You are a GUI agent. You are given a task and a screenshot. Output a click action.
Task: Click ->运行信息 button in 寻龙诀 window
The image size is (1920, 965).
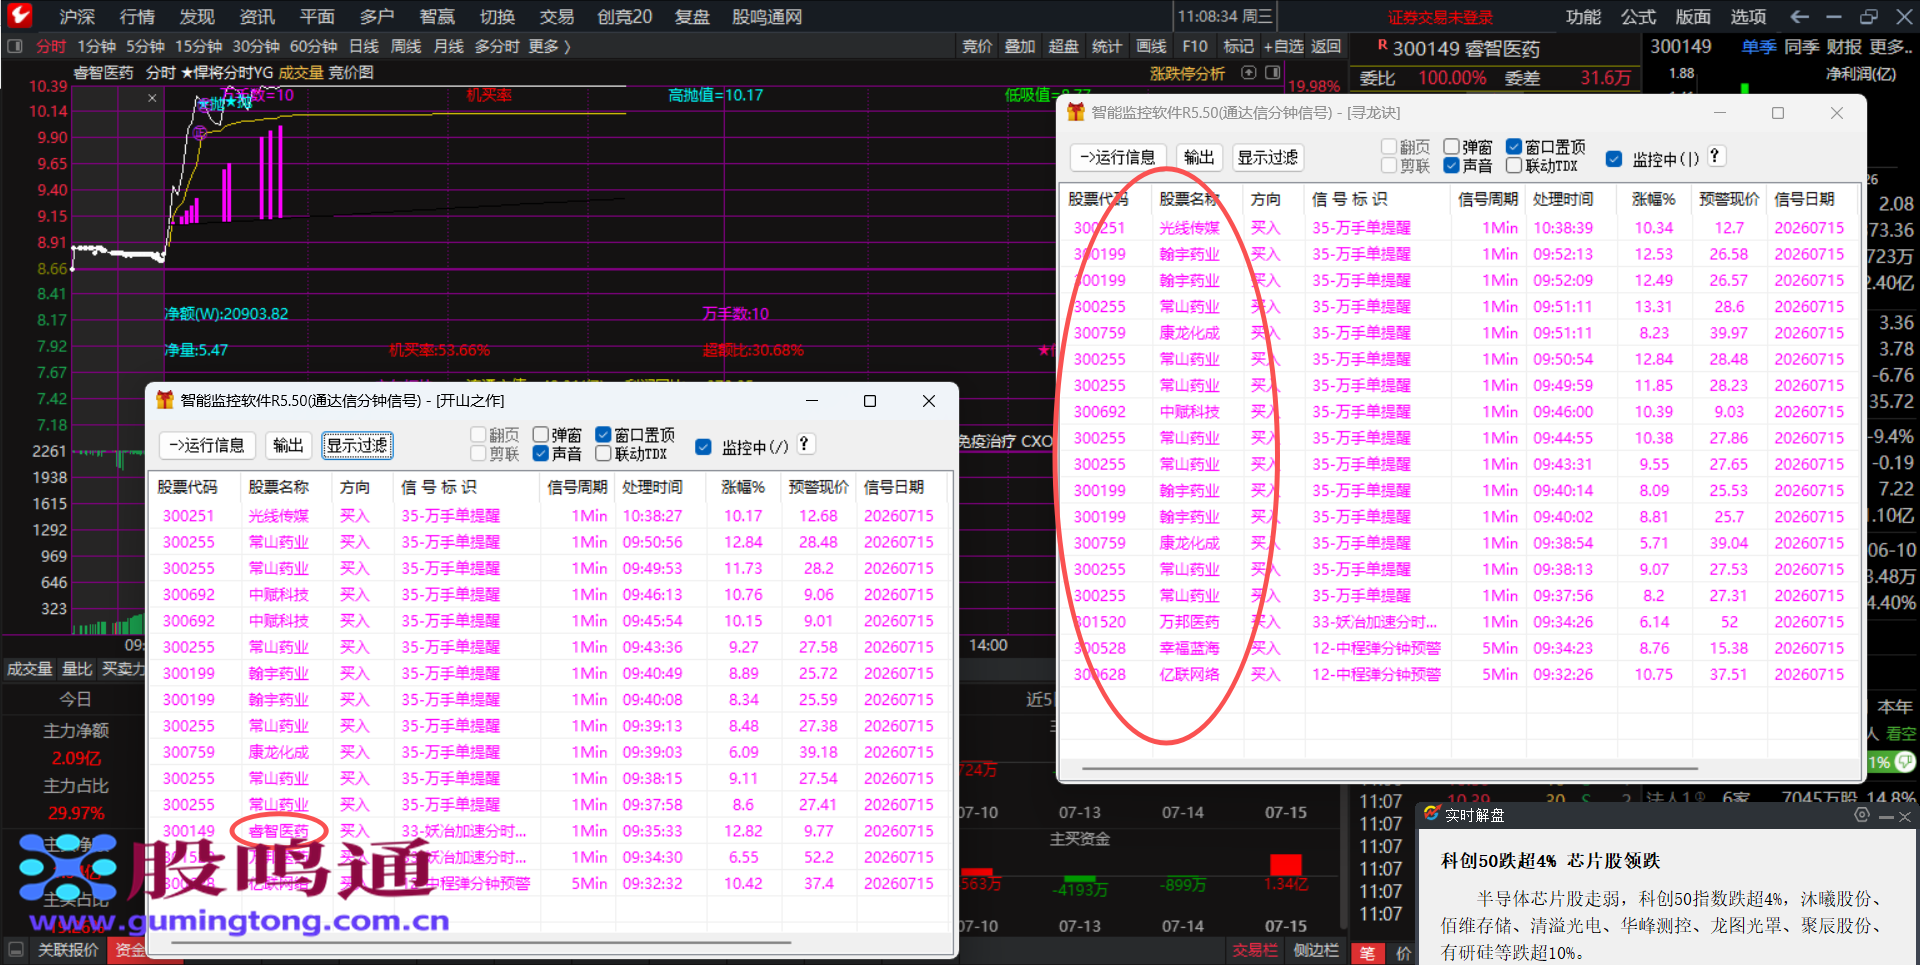[x=1118, y=157]
